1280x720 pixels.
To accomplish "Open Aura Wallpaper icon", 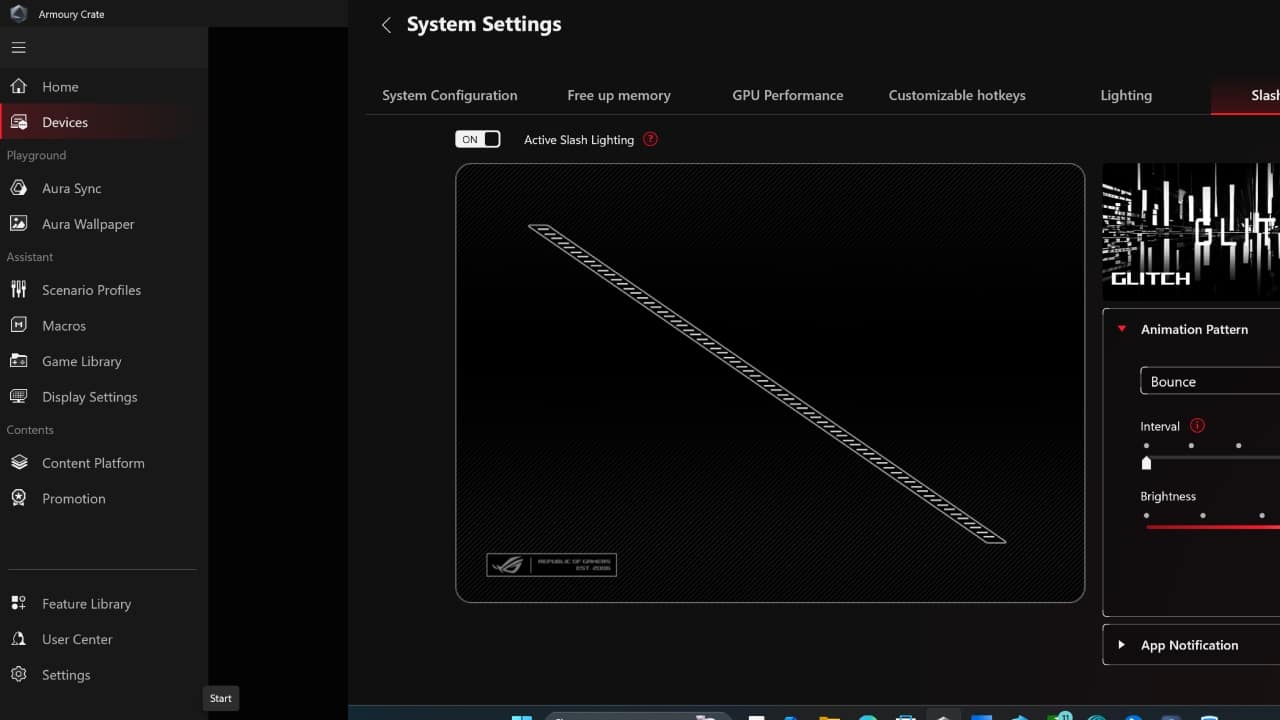I will pyautogui.click(x=18, y=224).
